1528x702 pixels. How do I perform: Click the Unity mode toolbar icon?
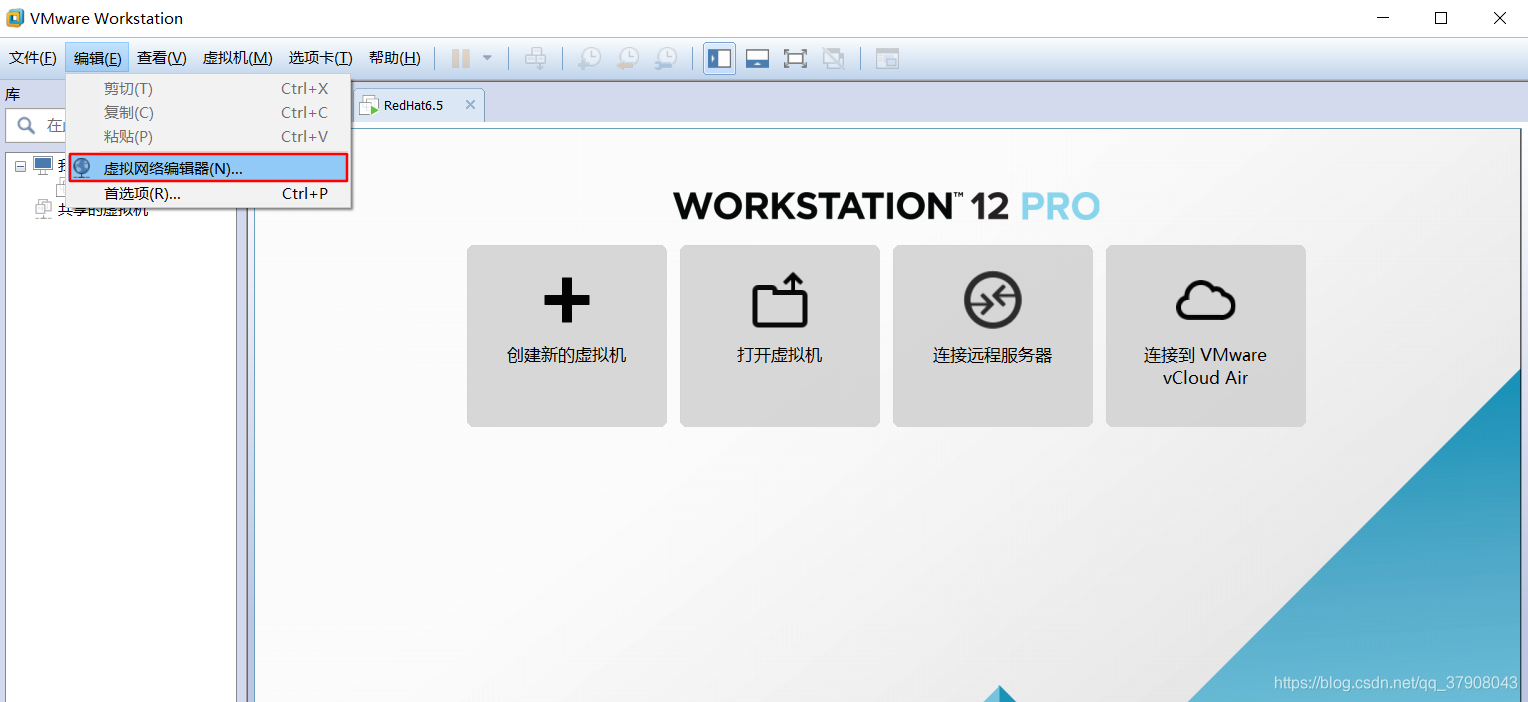click(833, 58)
